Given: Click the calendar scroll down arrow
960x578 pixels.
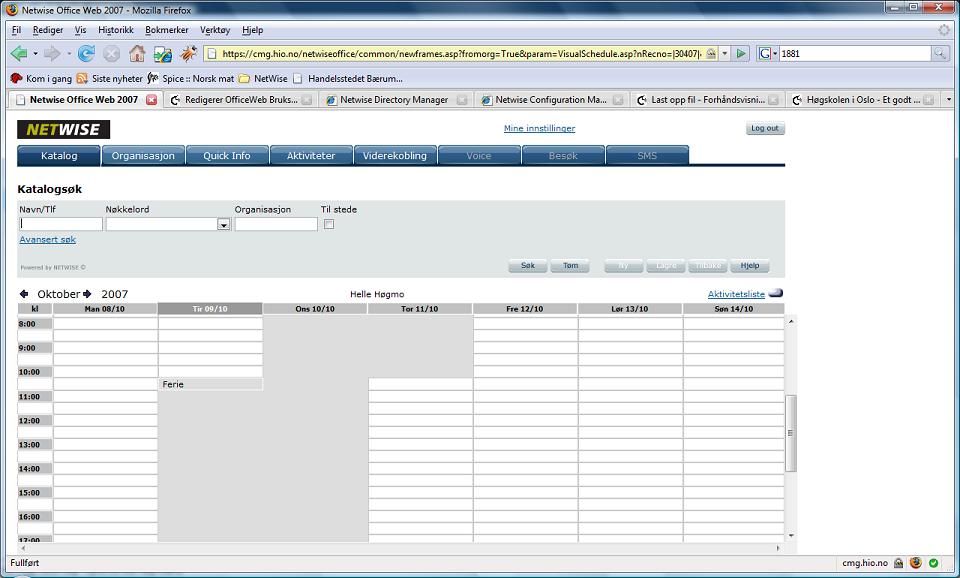Looking at the screenshot, I should pos(790,536).
